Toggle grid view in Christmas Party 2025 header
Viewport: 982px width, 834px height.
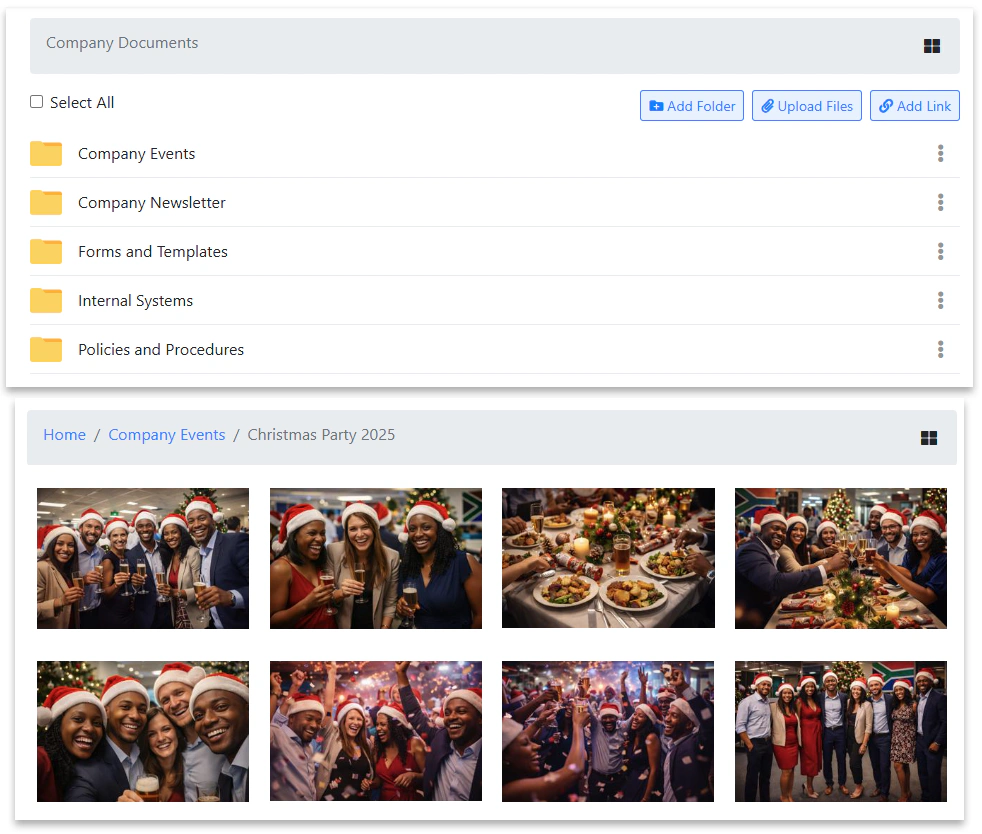coord(928,438)
